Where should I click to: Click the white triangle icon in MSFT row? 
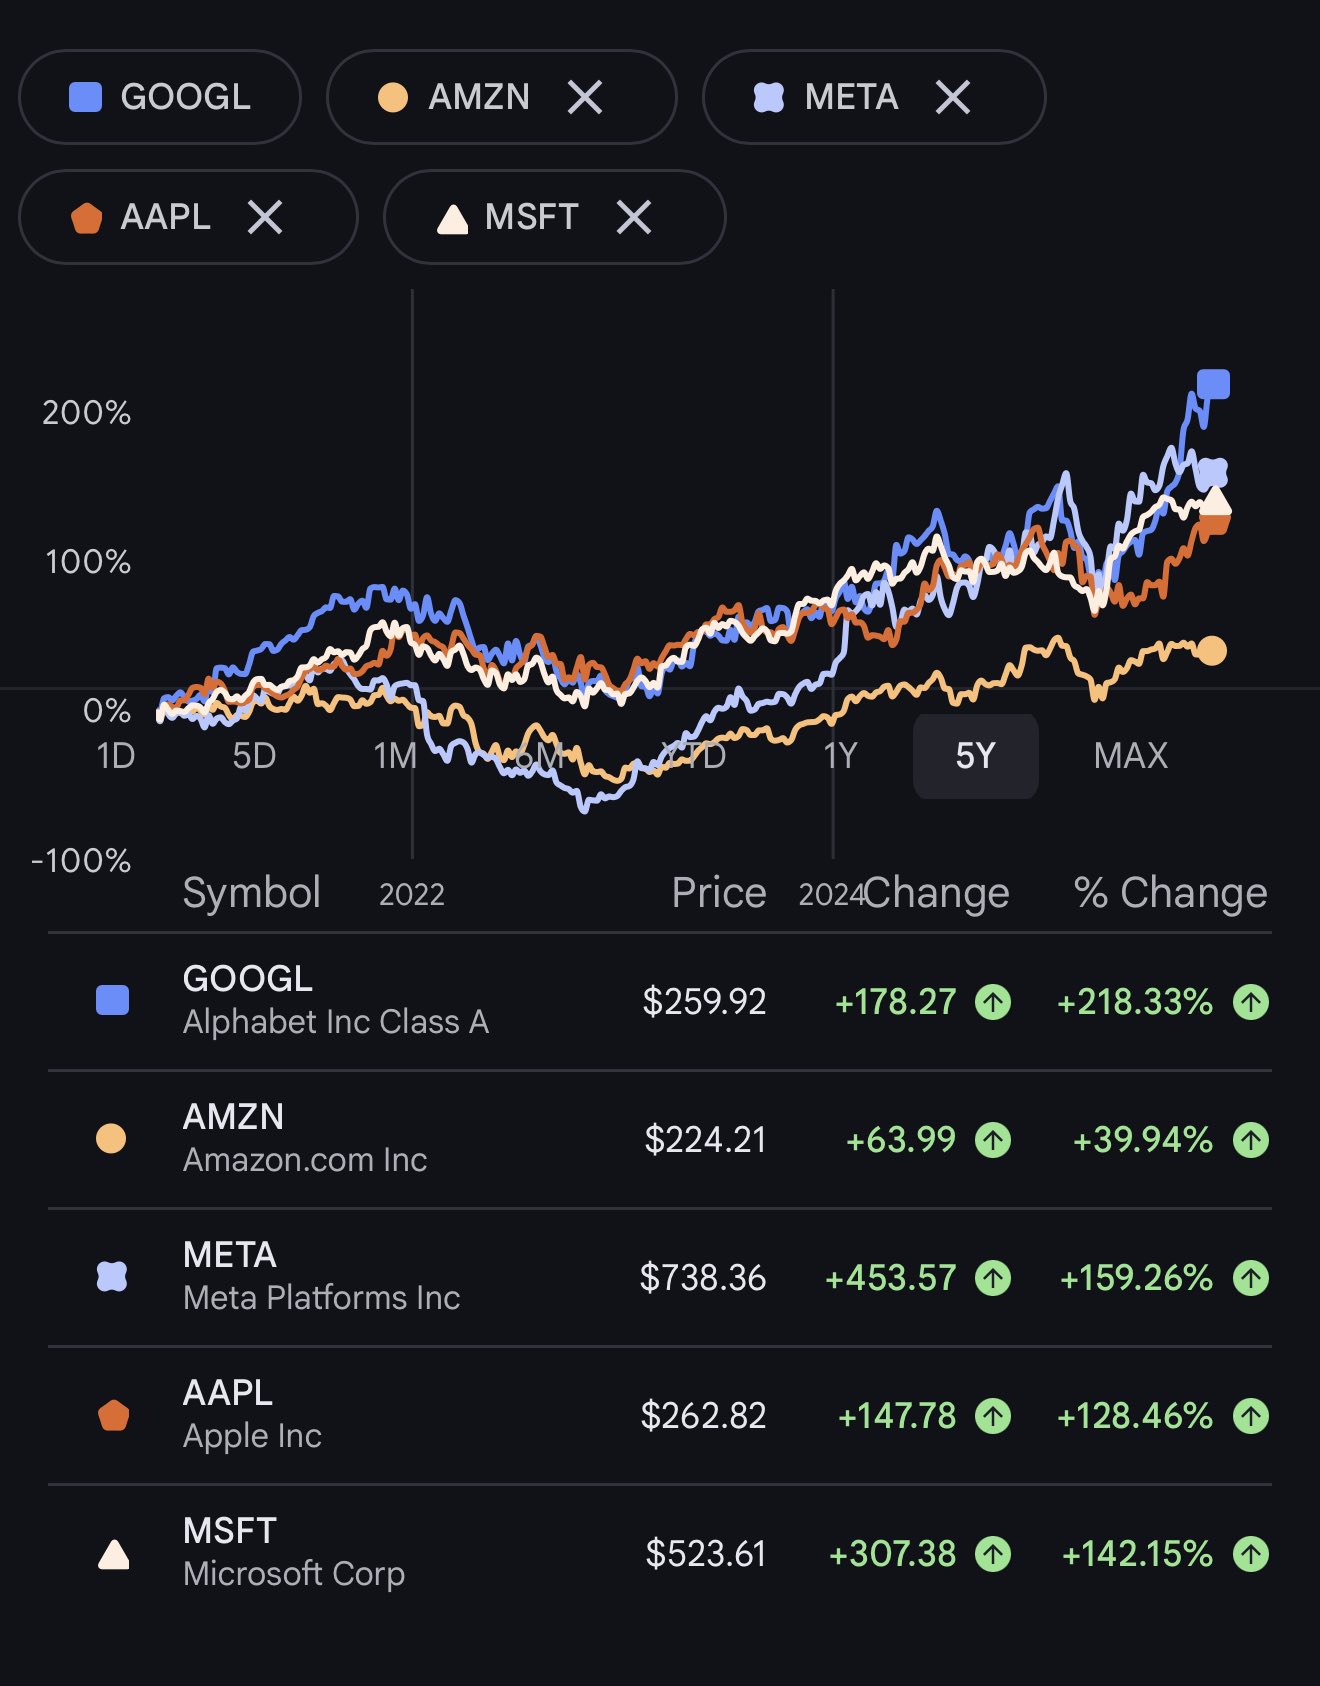(114, 1554)
